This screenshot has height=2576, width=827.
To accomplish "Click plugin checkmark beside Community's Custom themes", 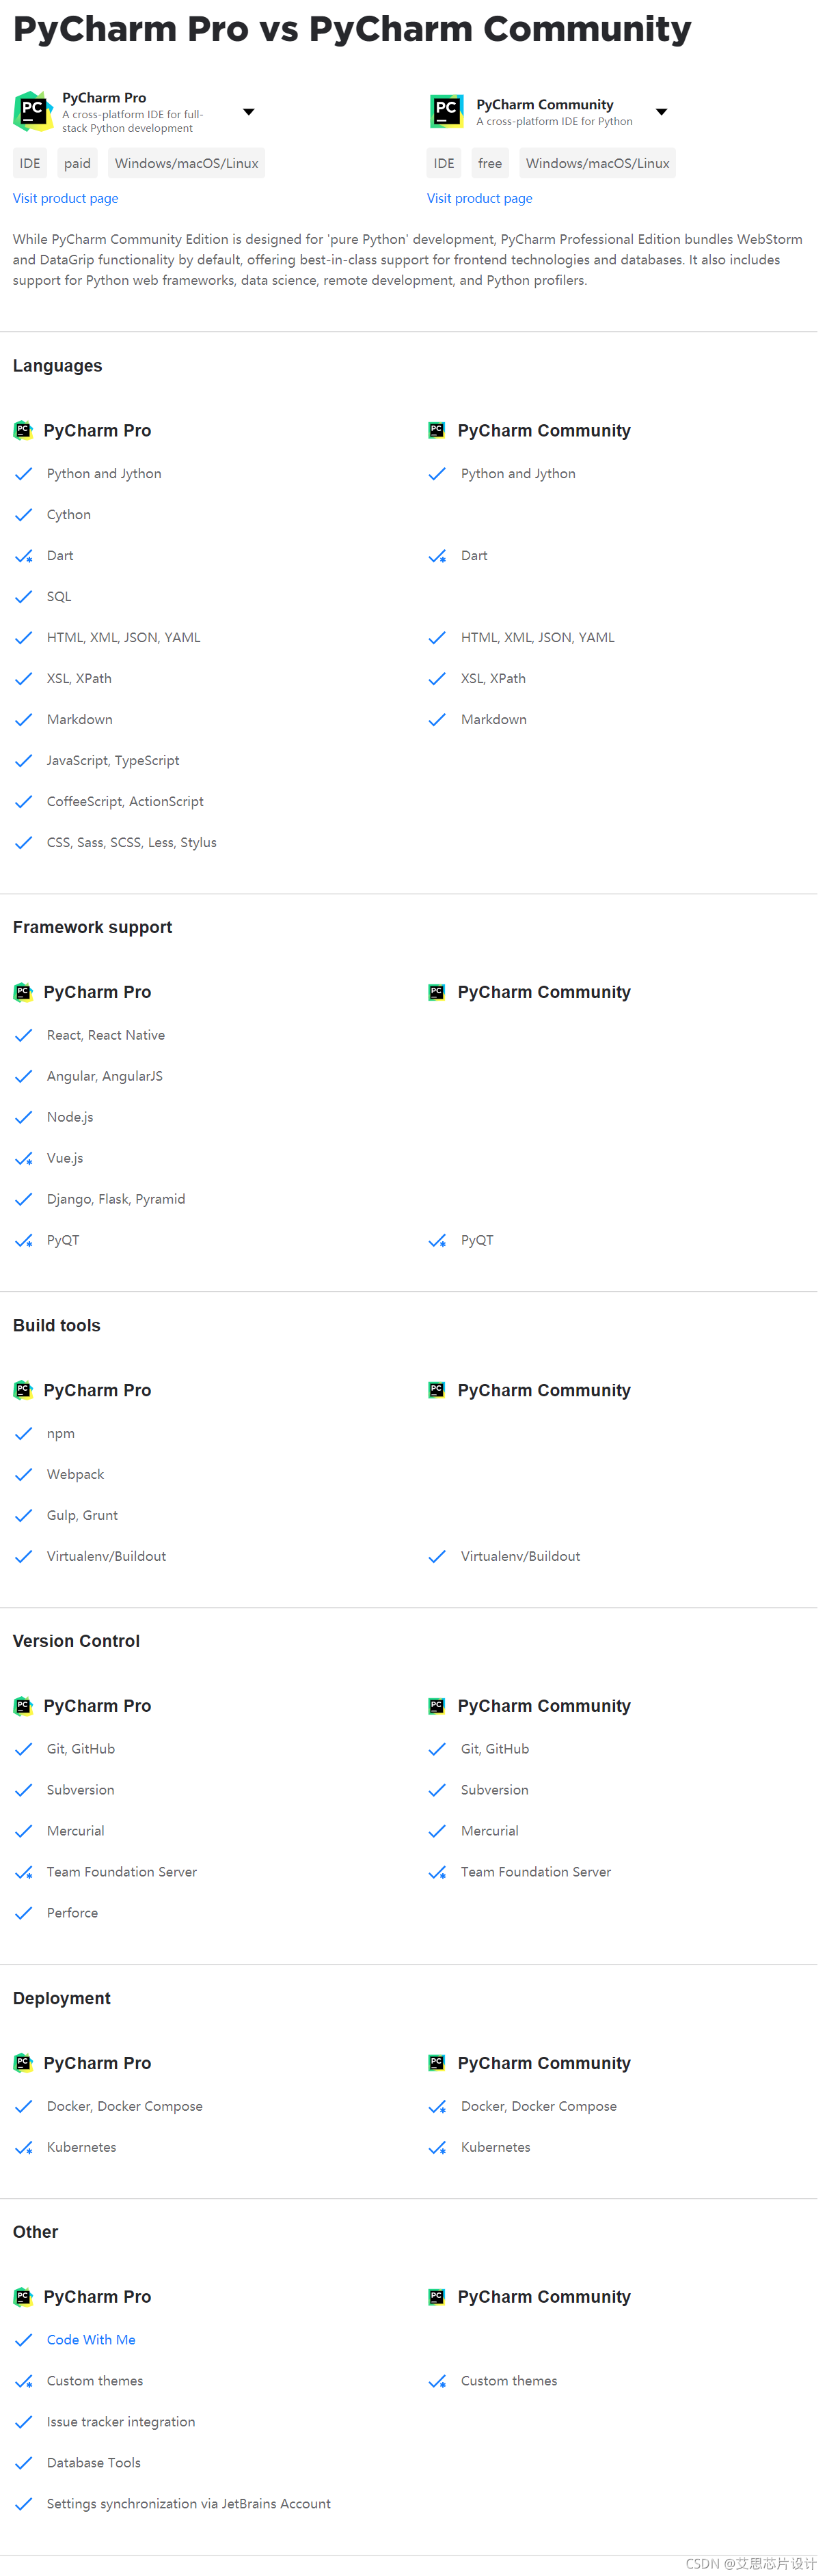I will [x=437, y=2382].
